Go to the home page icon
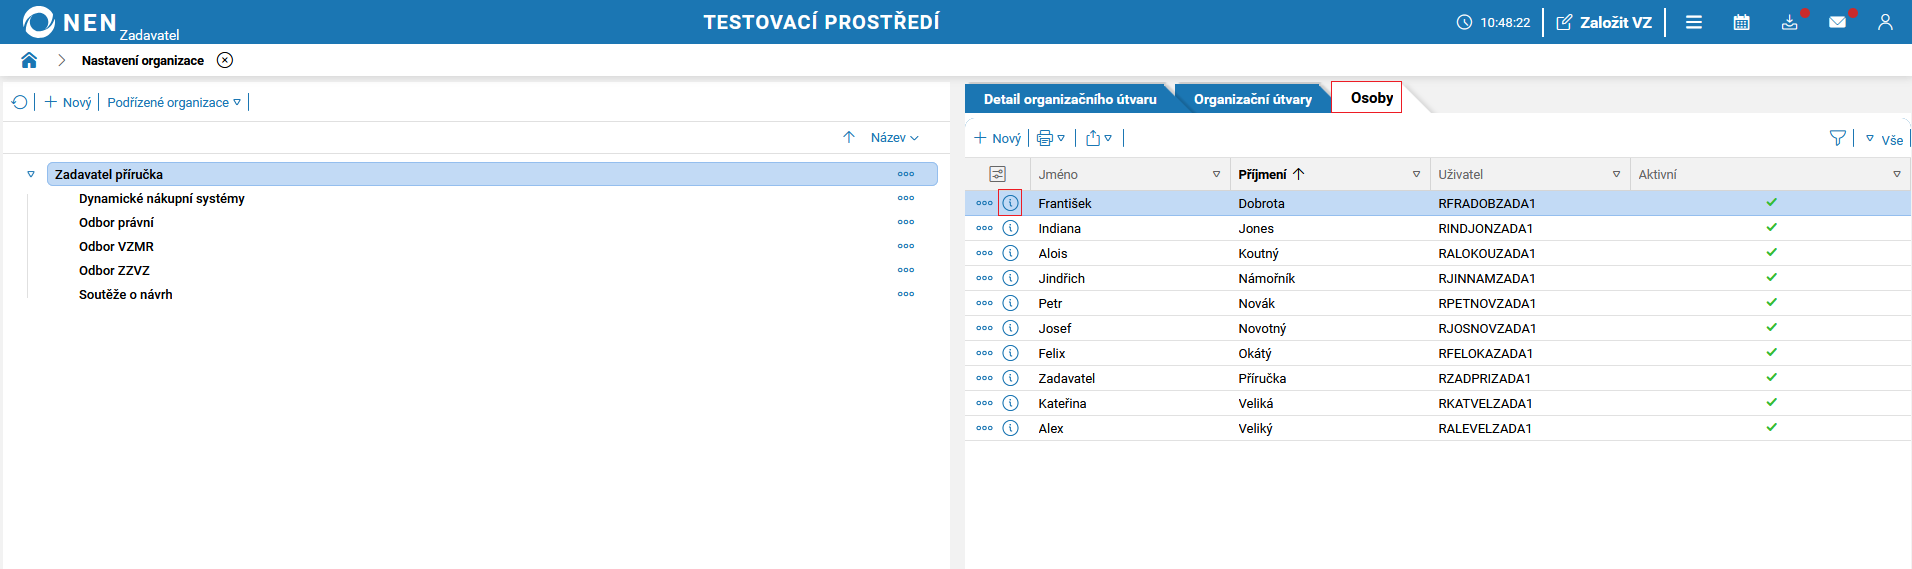Viewport: 1912px width, 569px height. 29,60
